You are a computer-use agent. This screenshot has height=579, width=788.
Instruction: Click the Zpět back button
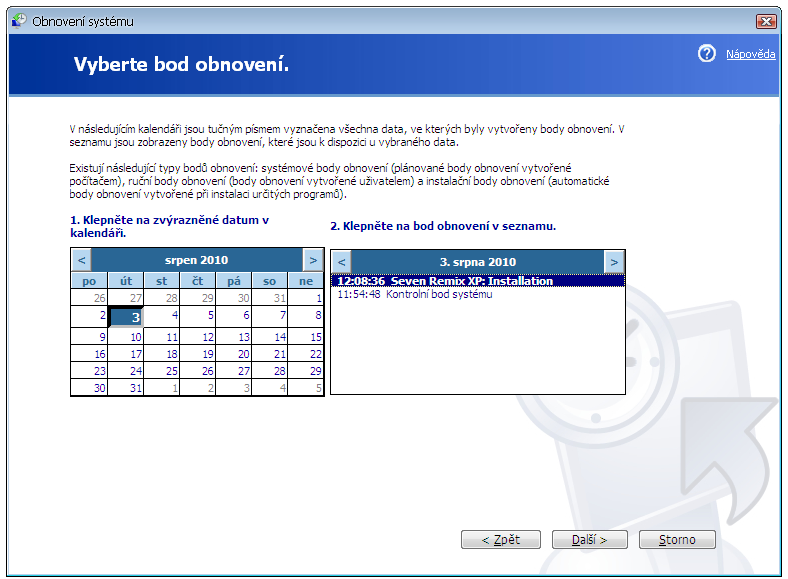(x=501, y=540)
